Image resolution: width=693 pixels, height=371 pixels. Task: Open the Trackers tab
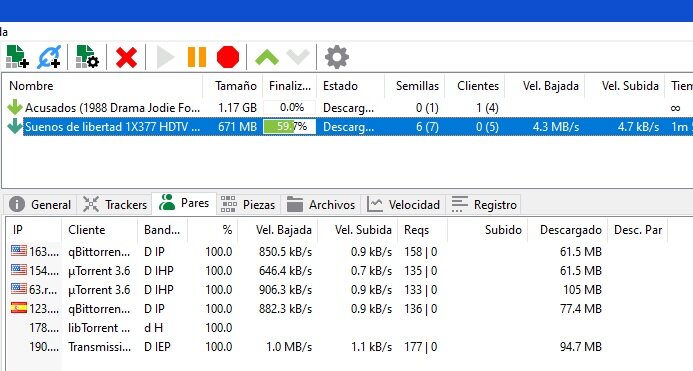[x=114, y=204]
